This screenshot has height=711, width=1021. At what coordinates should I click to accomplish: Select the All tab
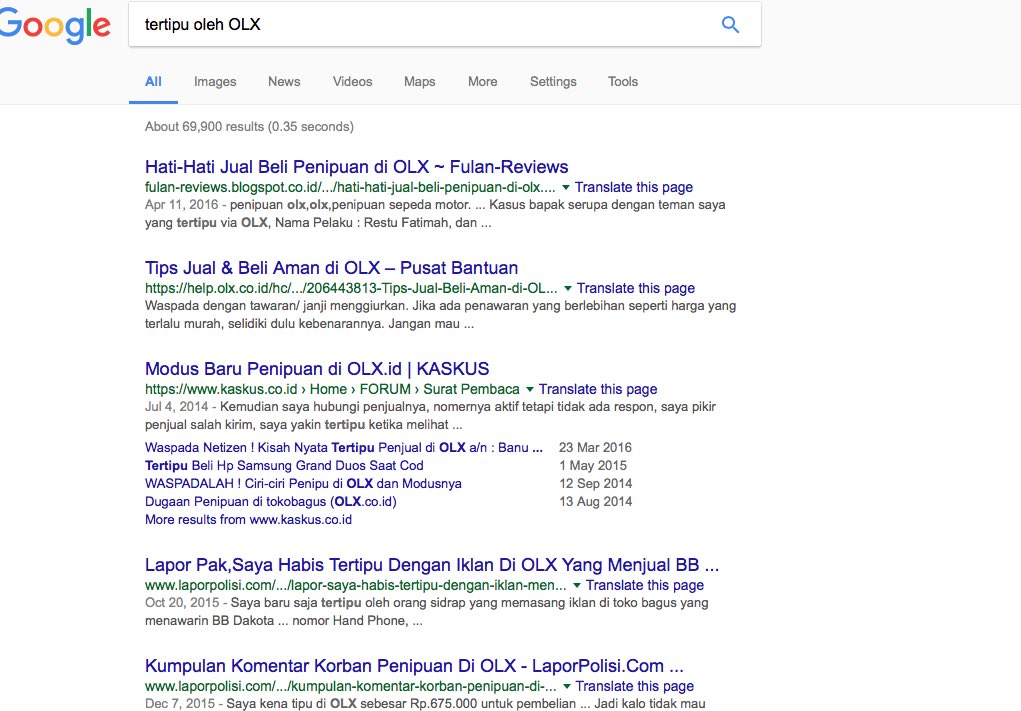[x=153, y=81]
